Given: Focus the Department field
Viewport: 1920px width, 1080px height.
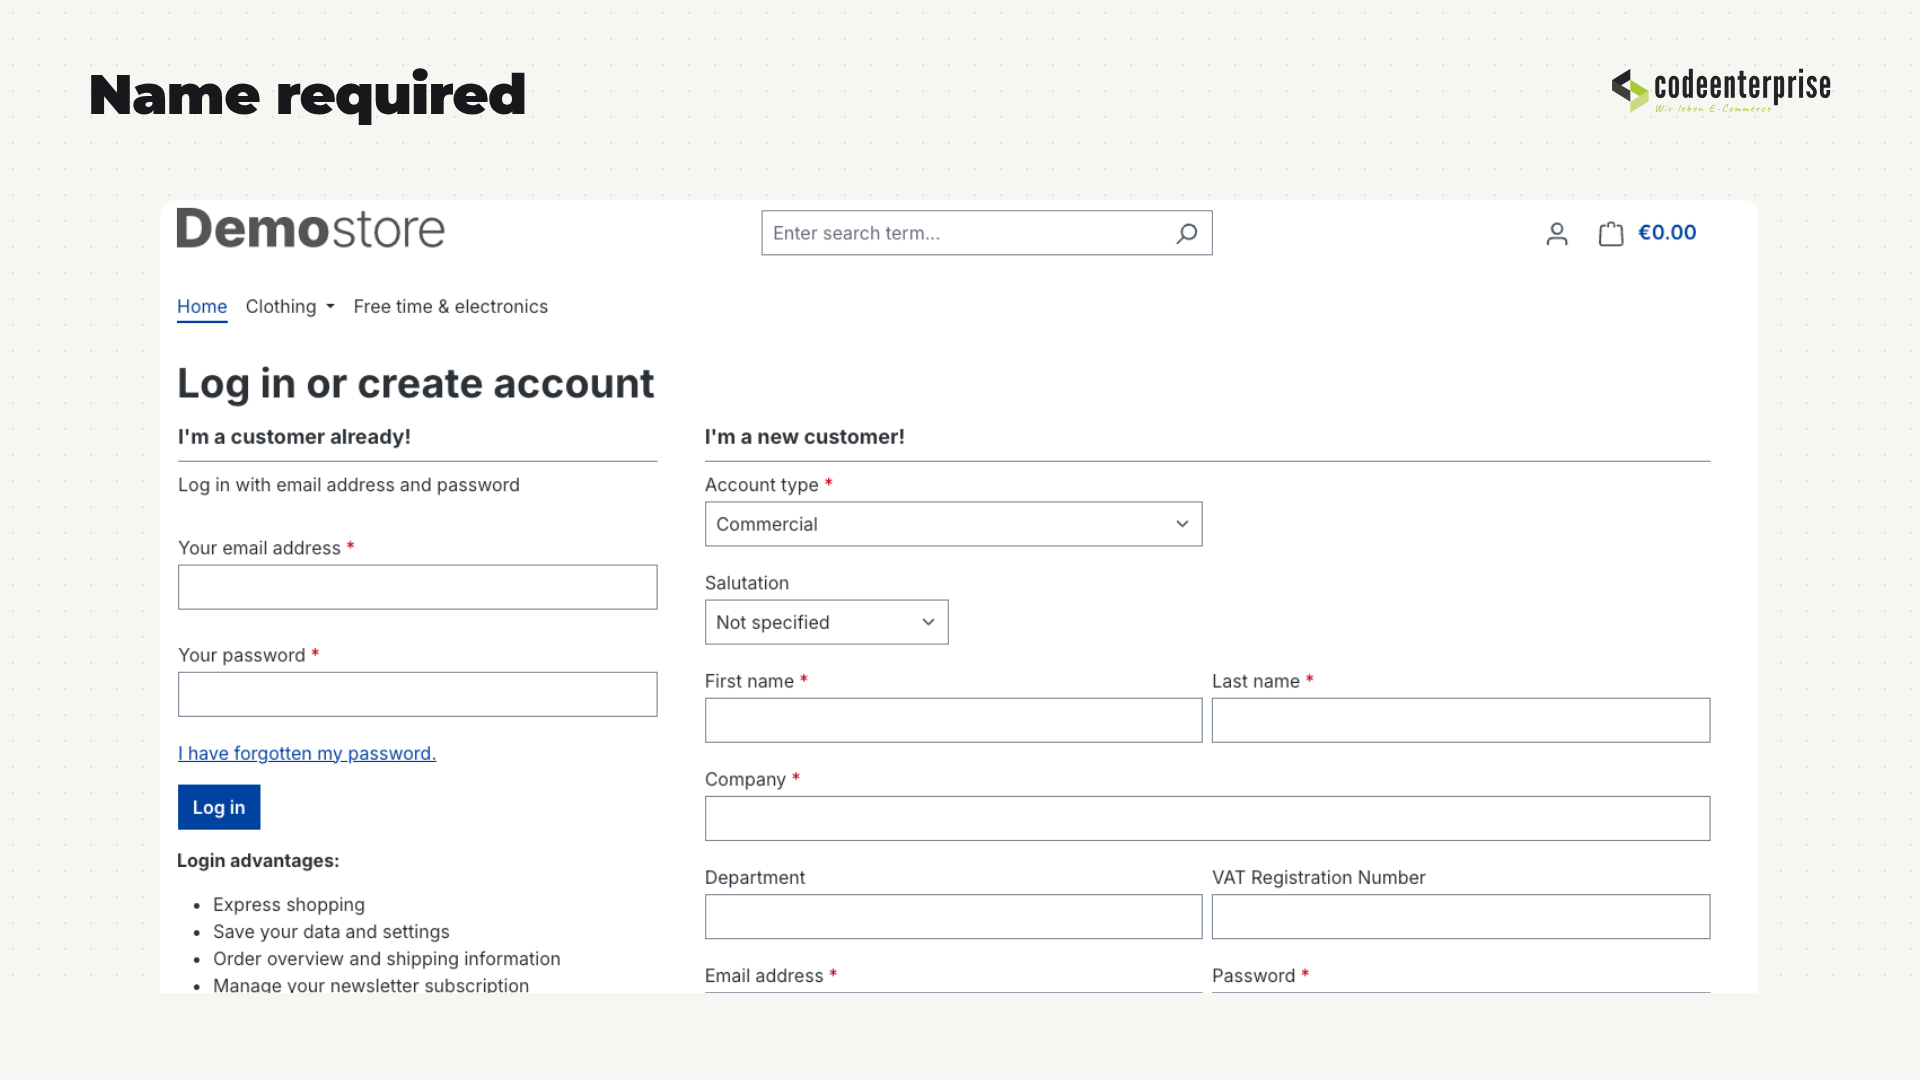Looking at the screenshot, I should (x=953, y=916).
